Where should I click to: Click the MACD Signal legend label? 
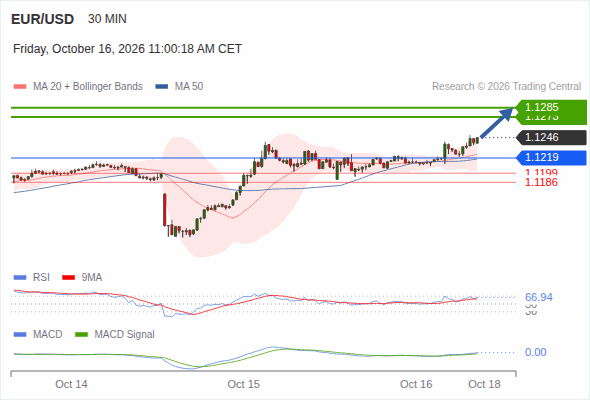(125, 335)
